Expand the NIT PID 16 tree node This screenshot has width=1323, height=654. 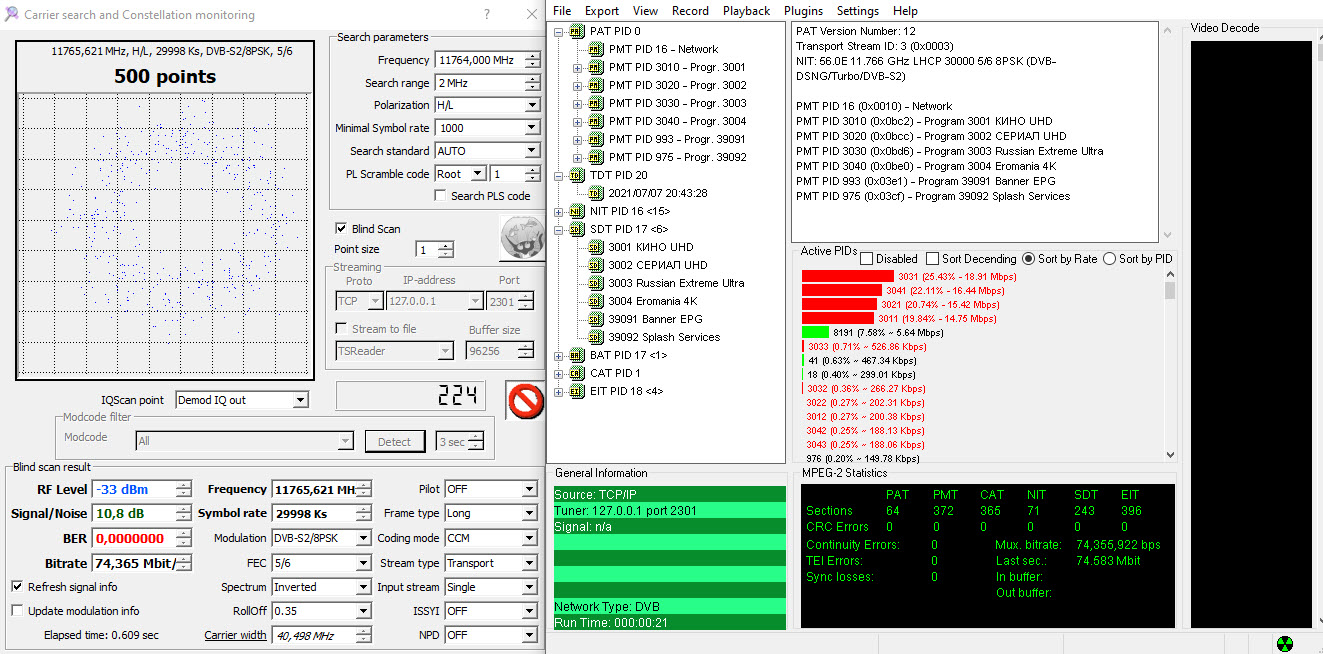click(559, 211)
